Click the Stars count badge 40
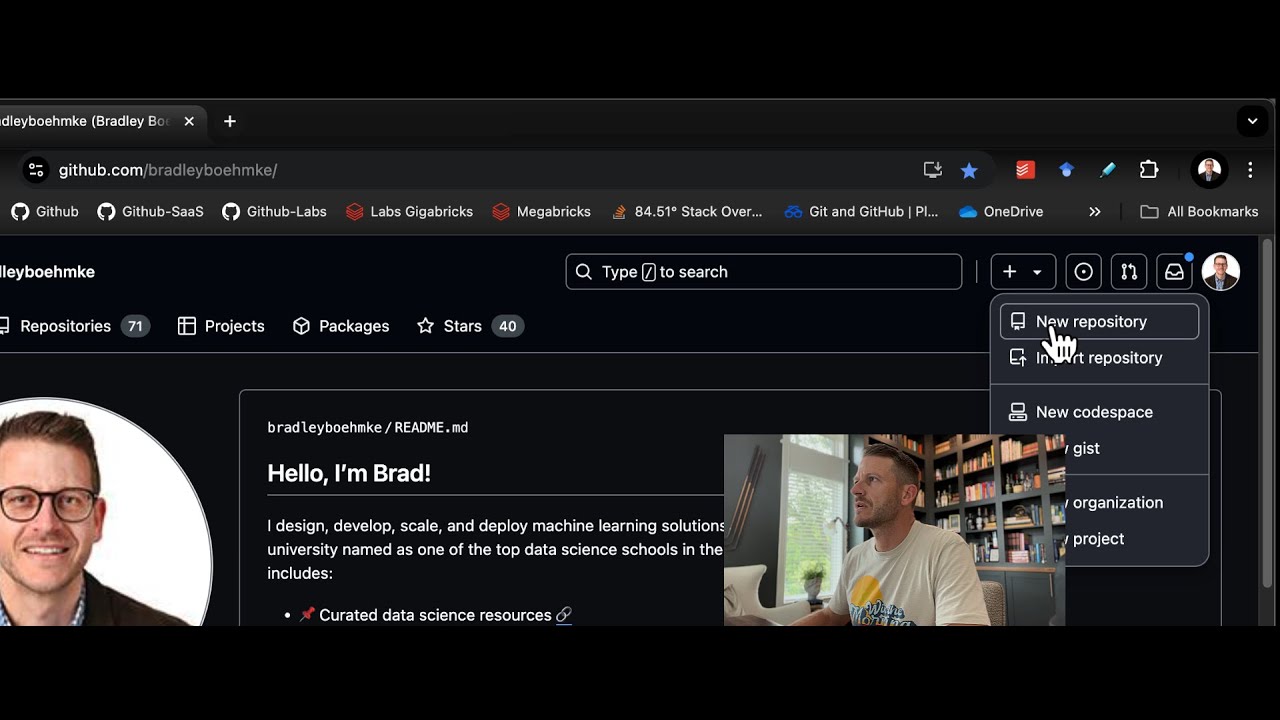Screen dimensions: 1280x720 pyautogui.click(x=507, y=326)
